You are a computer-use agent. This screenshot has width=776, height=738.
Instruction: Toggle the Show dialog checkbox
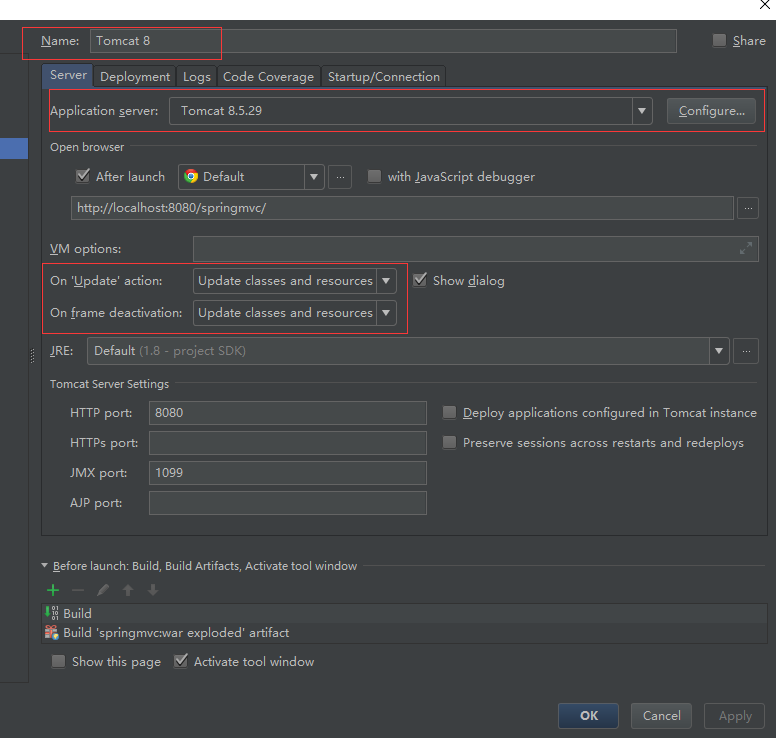click(x=420, y=280)
